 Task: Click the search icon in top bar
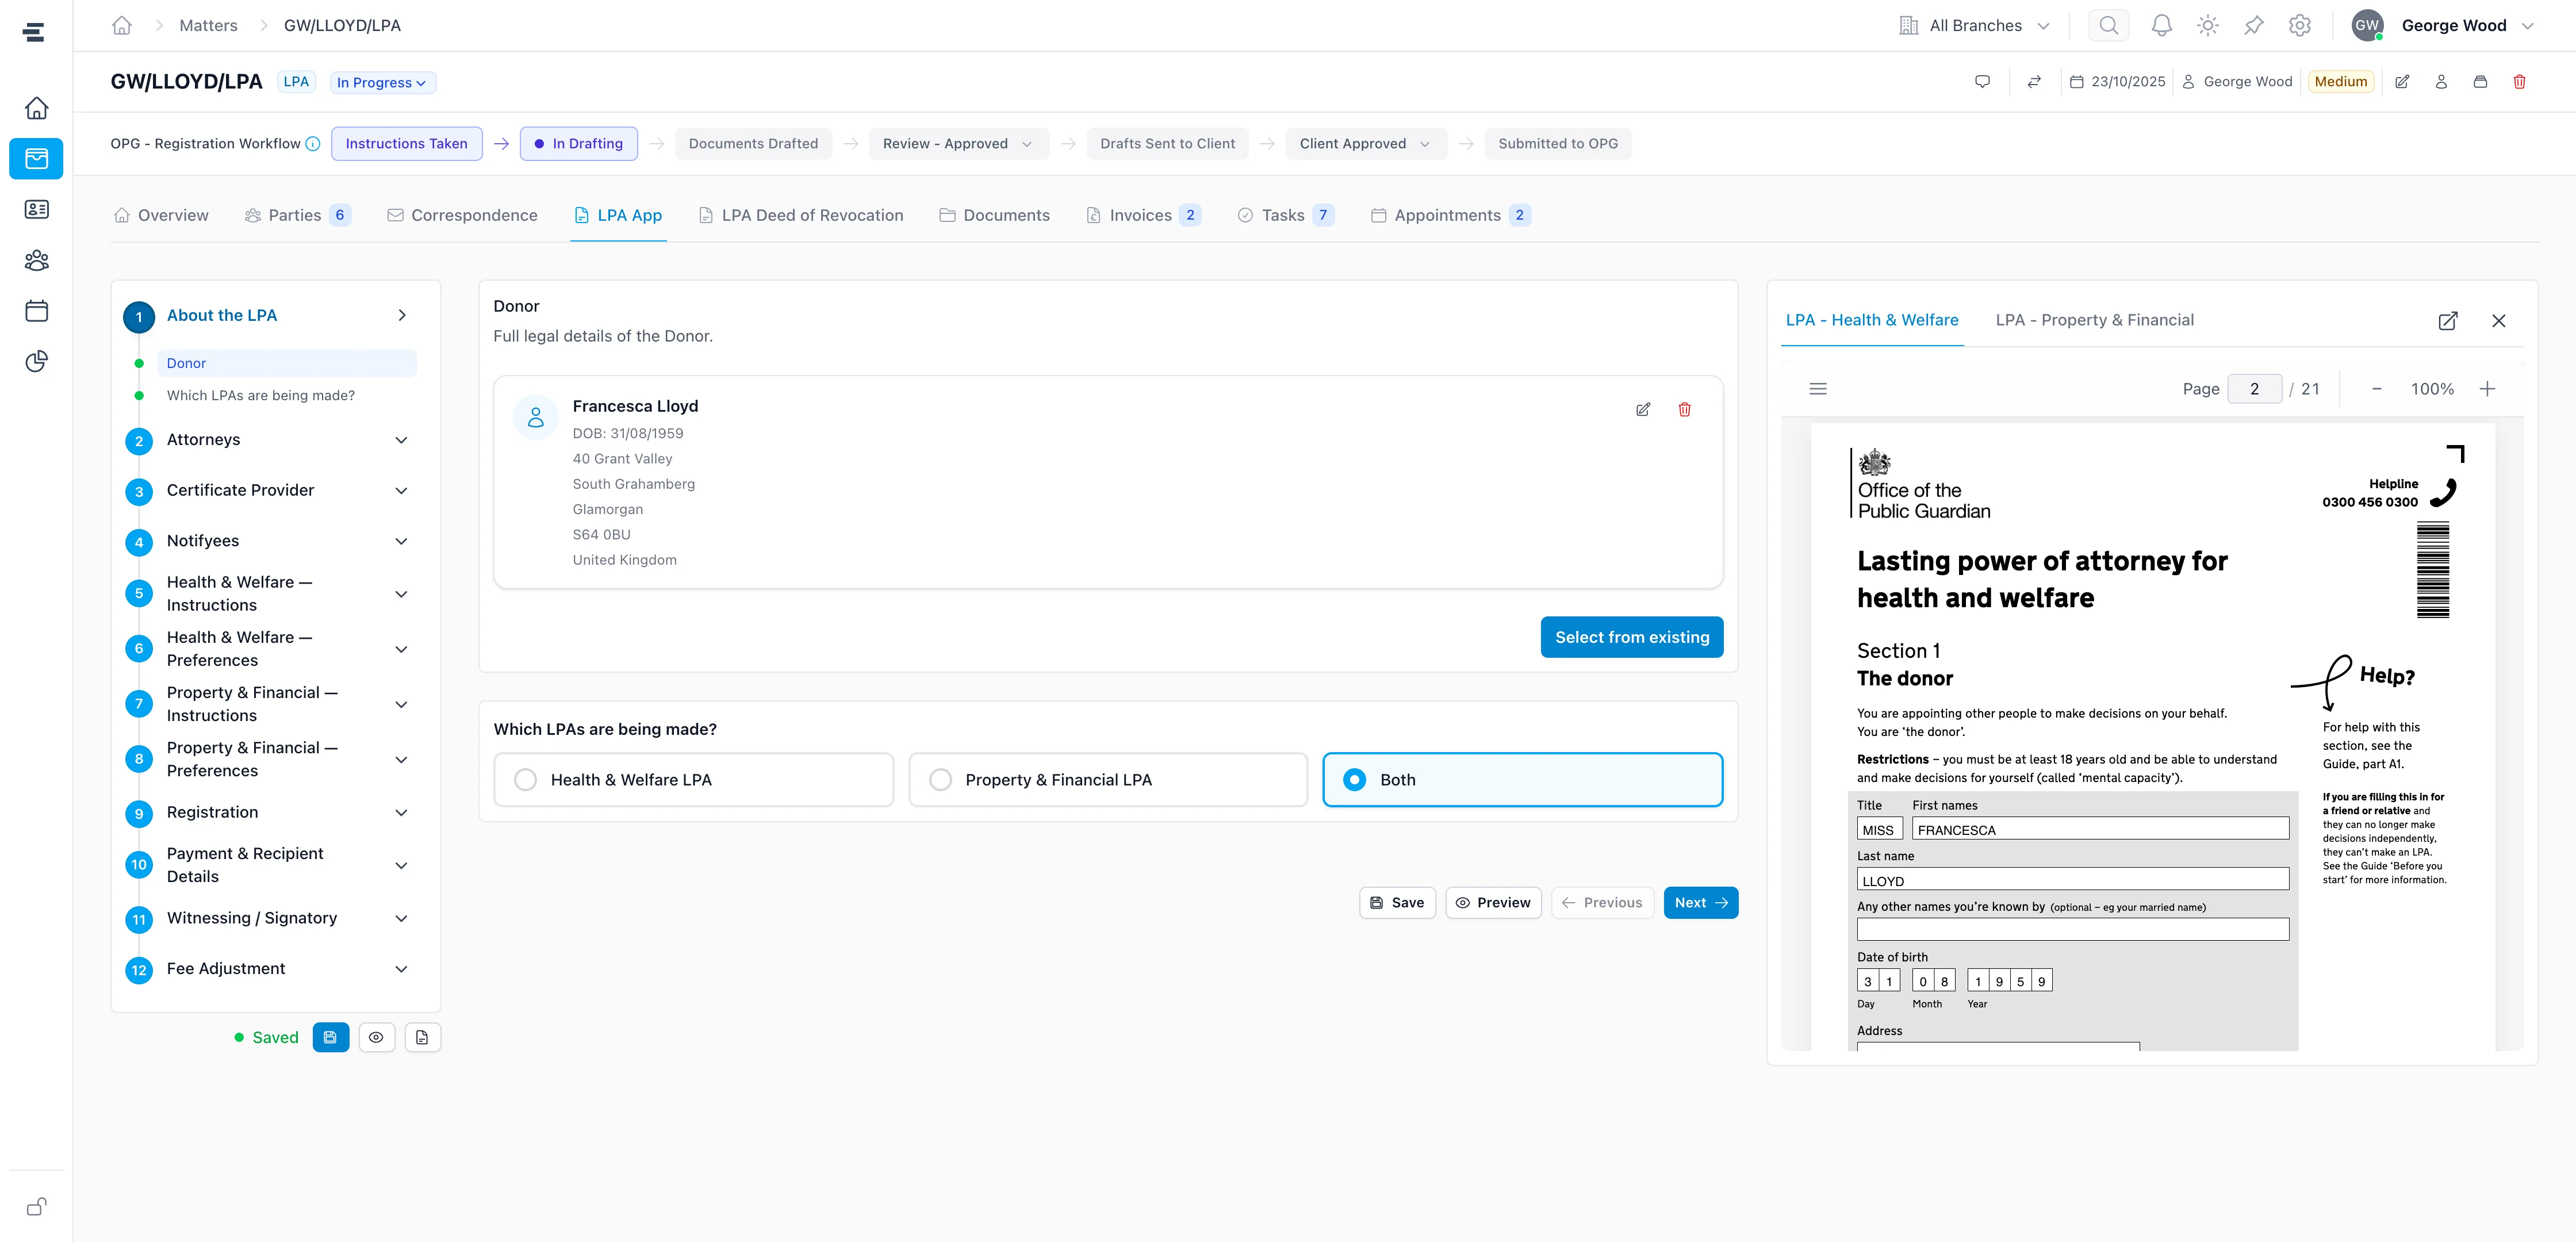coord(2108,26)
